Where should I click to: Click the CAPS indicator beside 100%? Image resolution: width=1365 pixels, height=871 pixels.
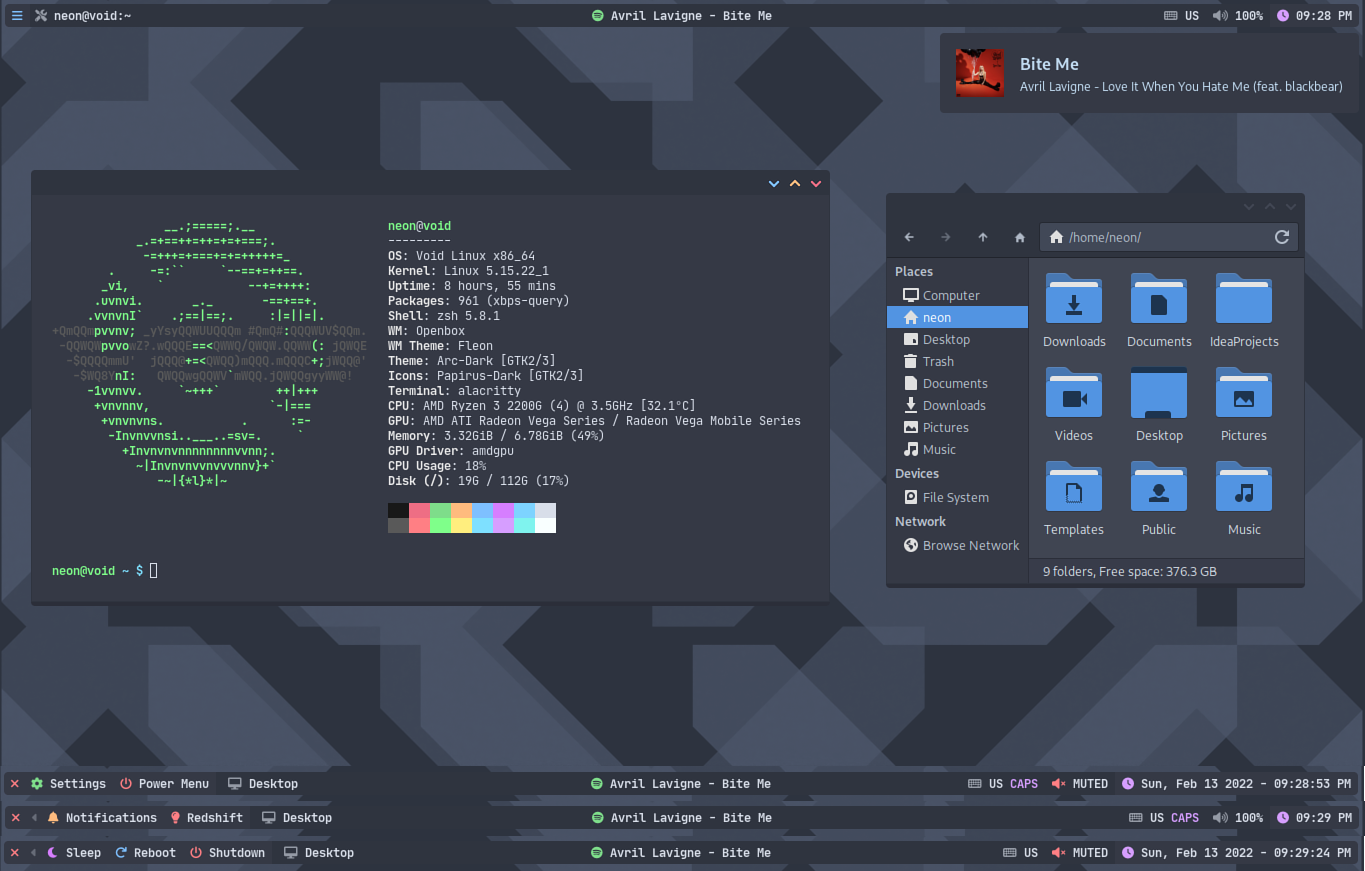[x=1185, y=818]
